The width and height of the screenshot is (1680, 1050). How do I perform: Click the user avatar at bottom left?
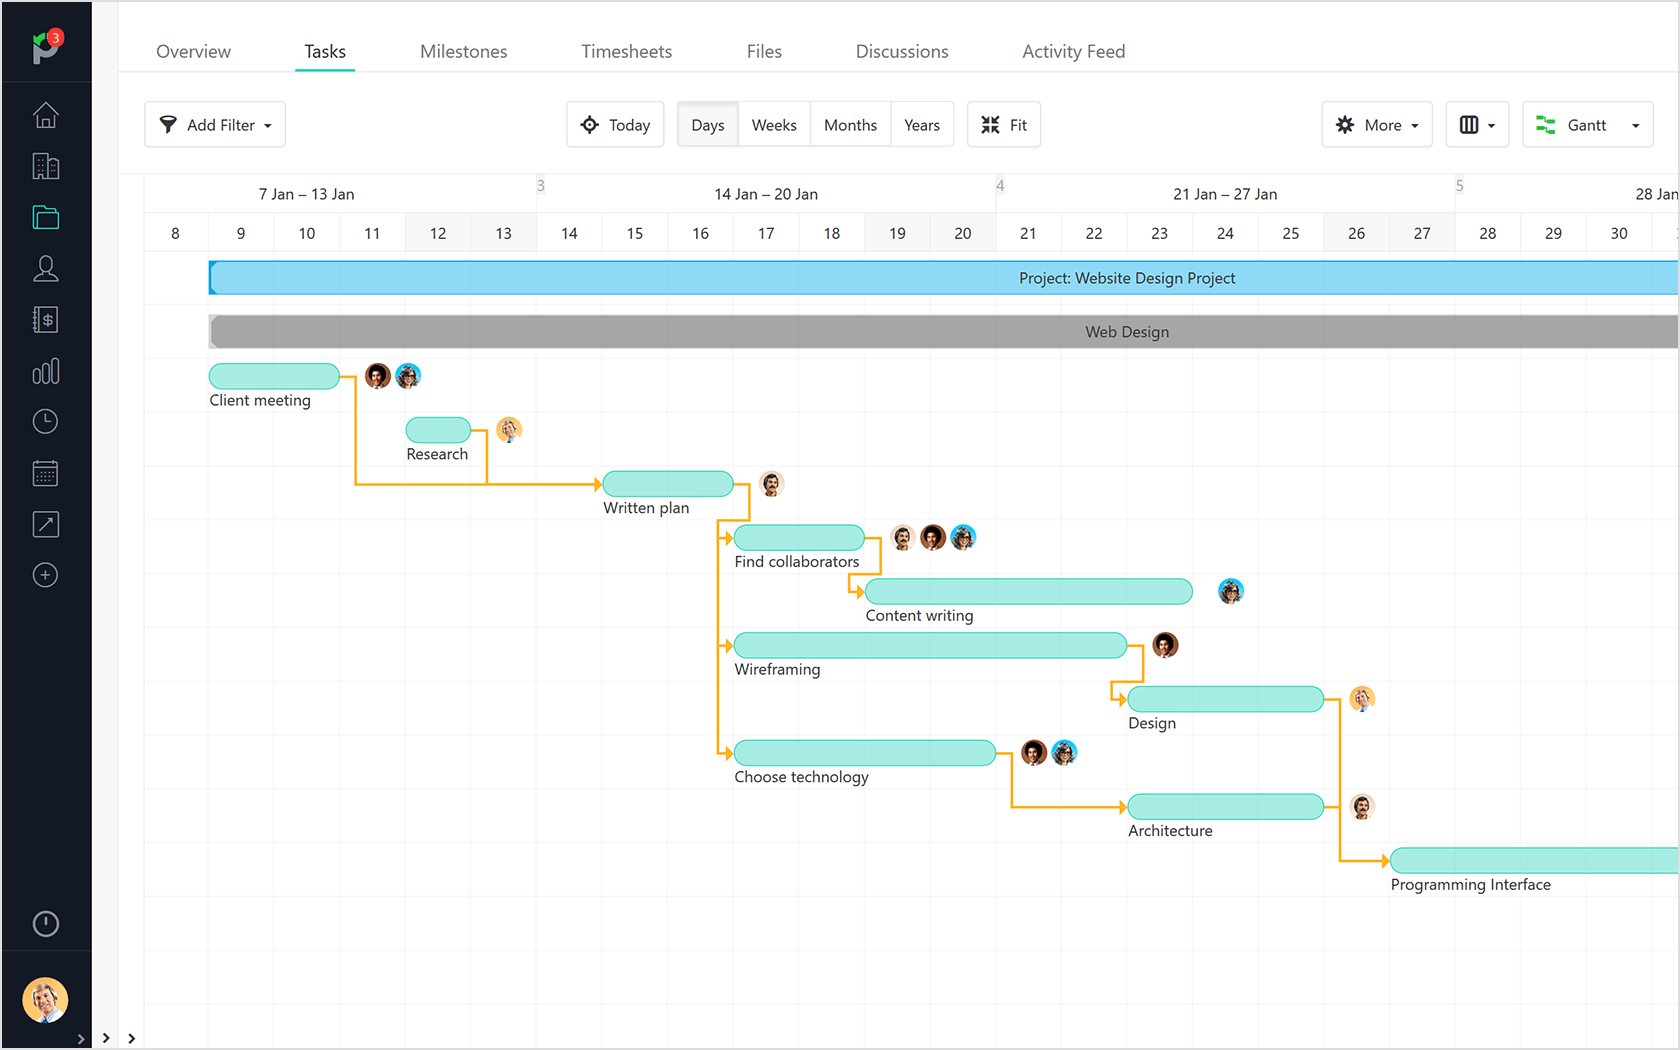(46, 1000)
